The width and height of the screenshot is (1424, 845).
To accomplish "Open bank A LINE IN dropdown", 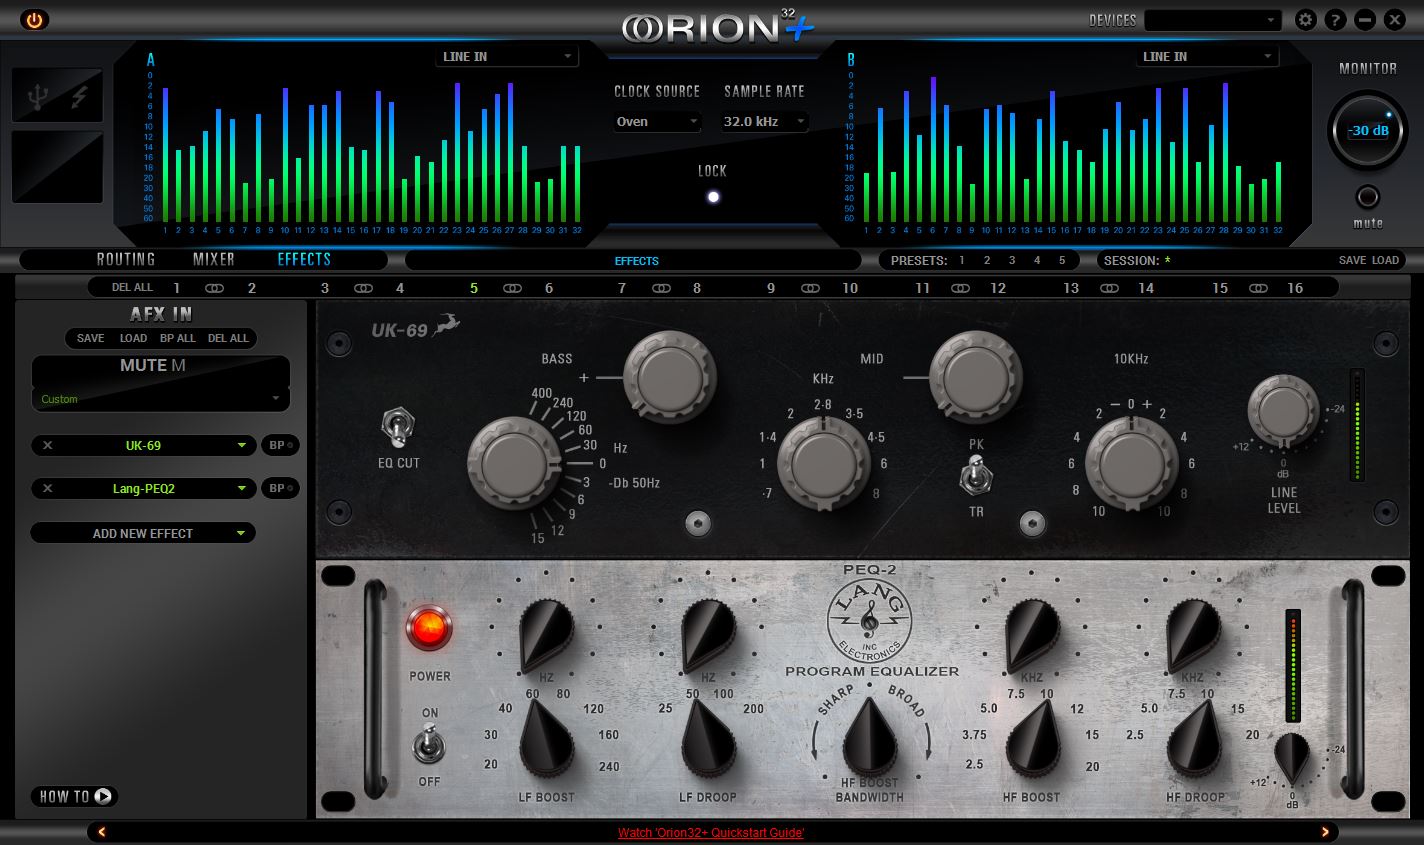I will 507,57.
